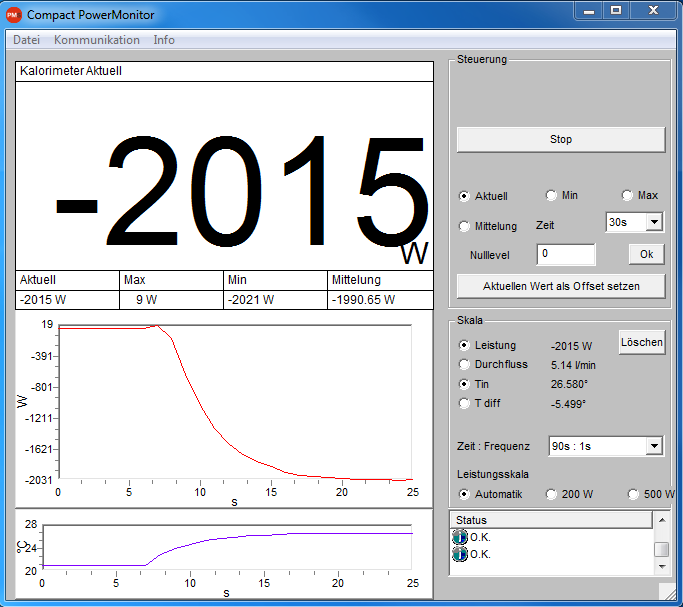This screenshot has width=683, height=607.
Task: Click the Löschen button
Action: 641,342
